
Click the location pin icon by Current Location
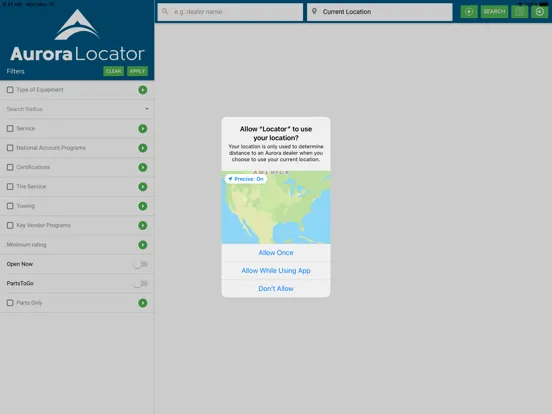[314, 11]
